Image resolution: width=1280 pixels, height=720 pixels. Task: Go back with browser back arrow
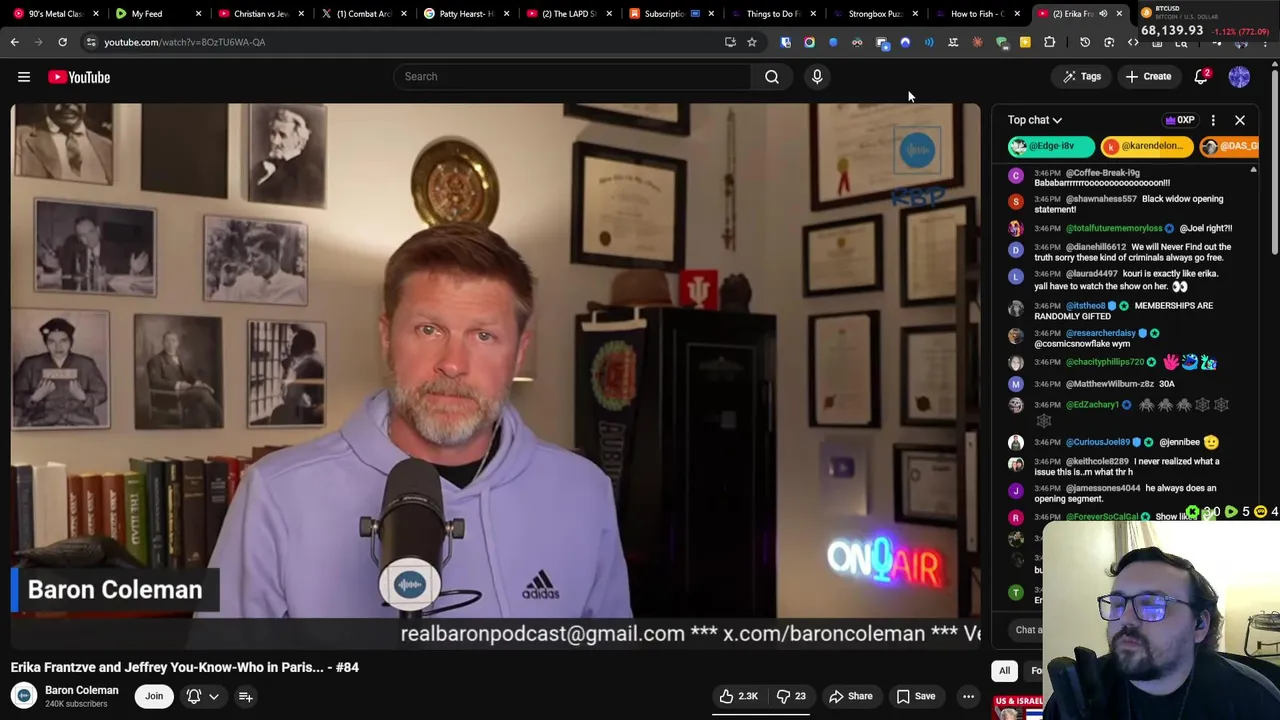[x=15, y=42]
